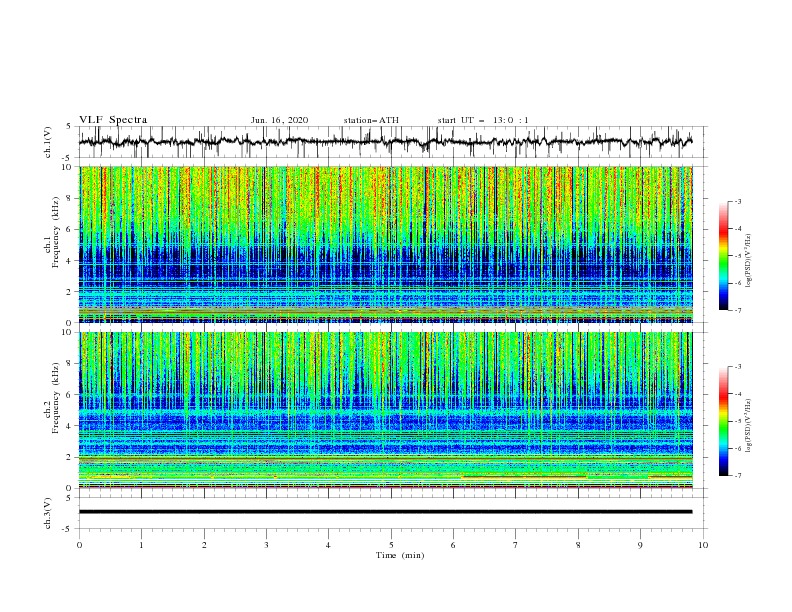Click the black ch.3 voltage trace
This screenshot has width=792, height=612.
385,512
